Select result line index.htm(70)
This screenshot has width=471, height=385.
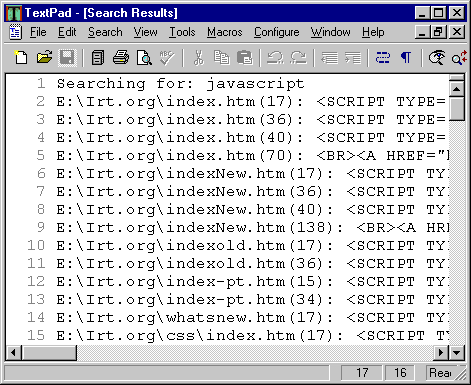pos(252,155)
